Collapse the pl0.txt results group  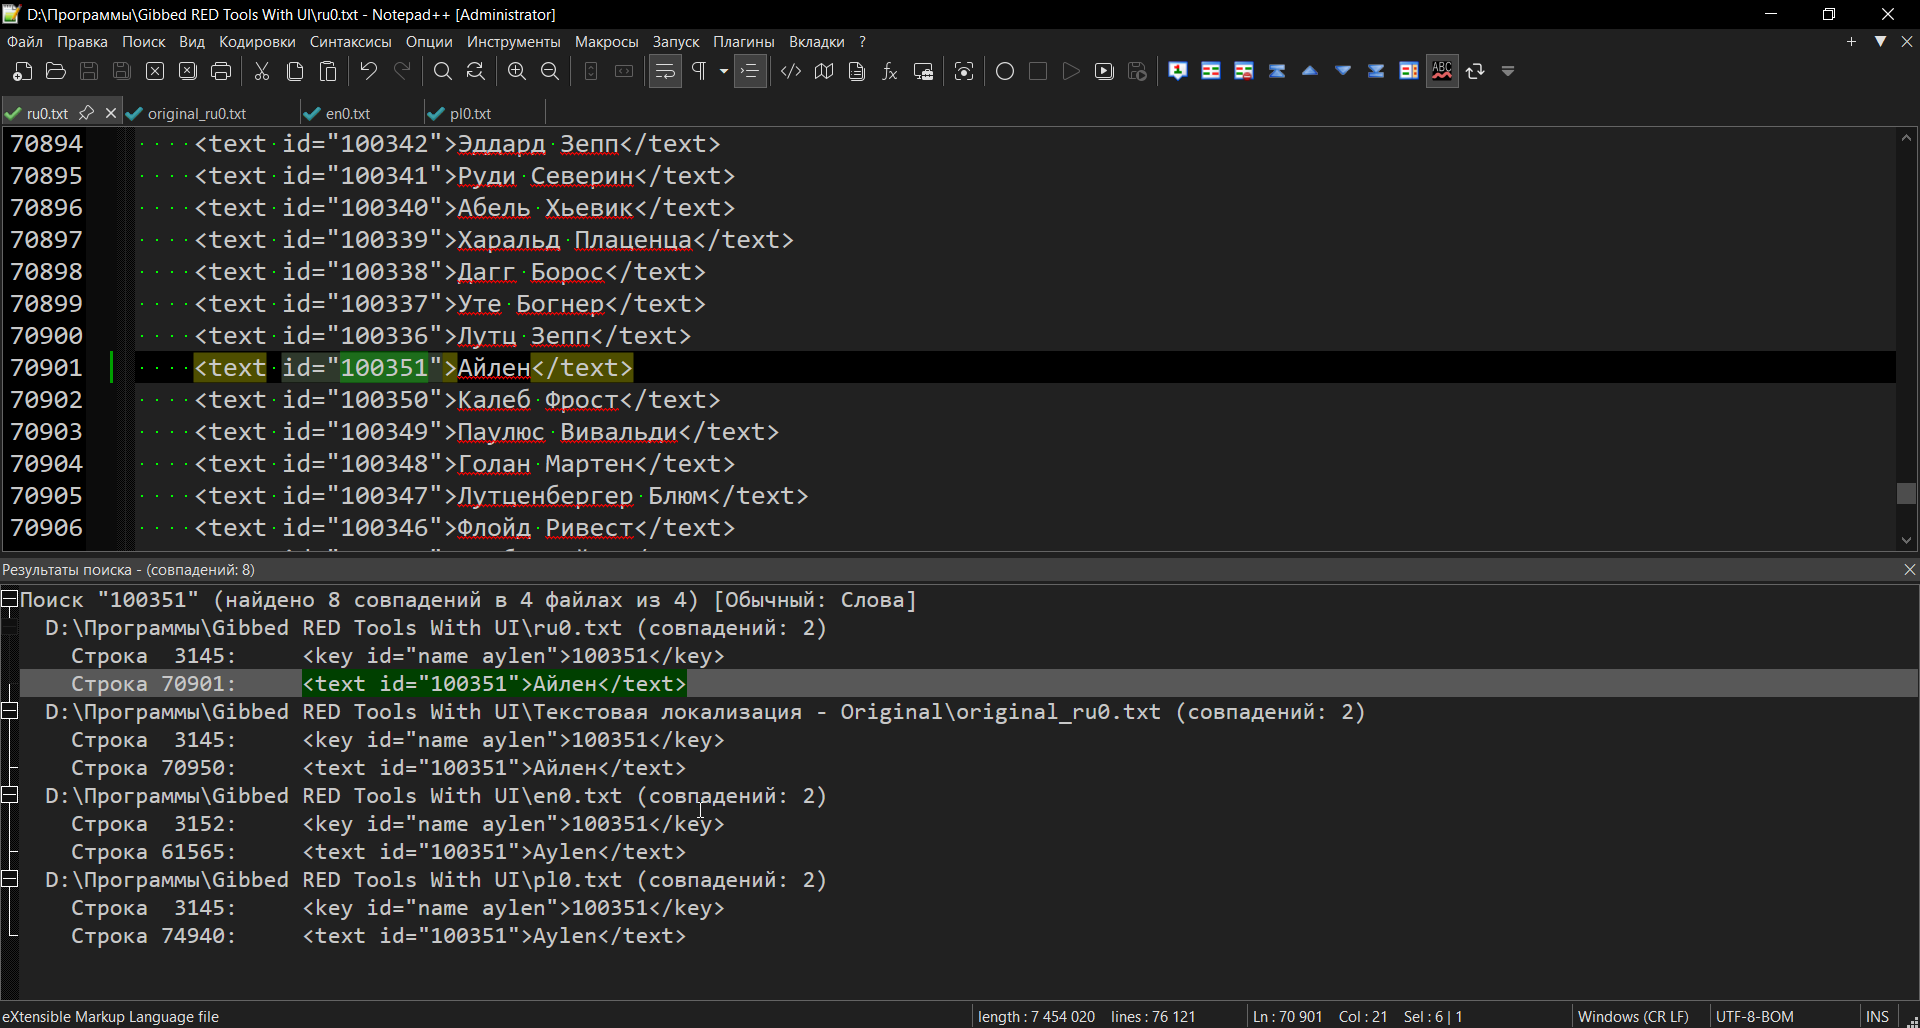(x=10, y=879)
